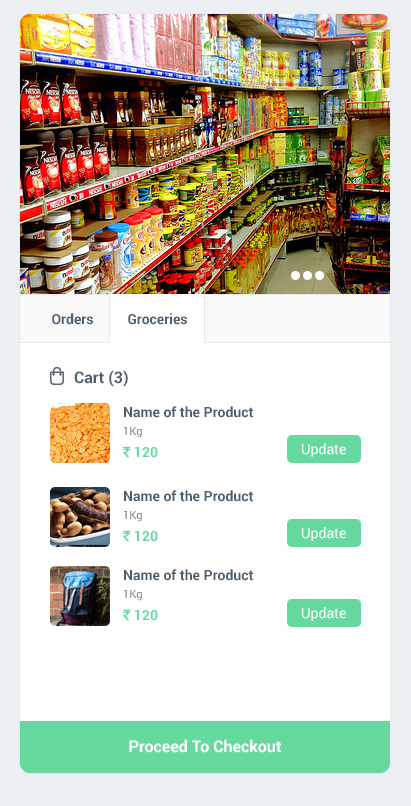Image resolution: width=411 pixels, height=806 pixels.
Task: Click the Cart (3) heading
Action: pos(101,378)
